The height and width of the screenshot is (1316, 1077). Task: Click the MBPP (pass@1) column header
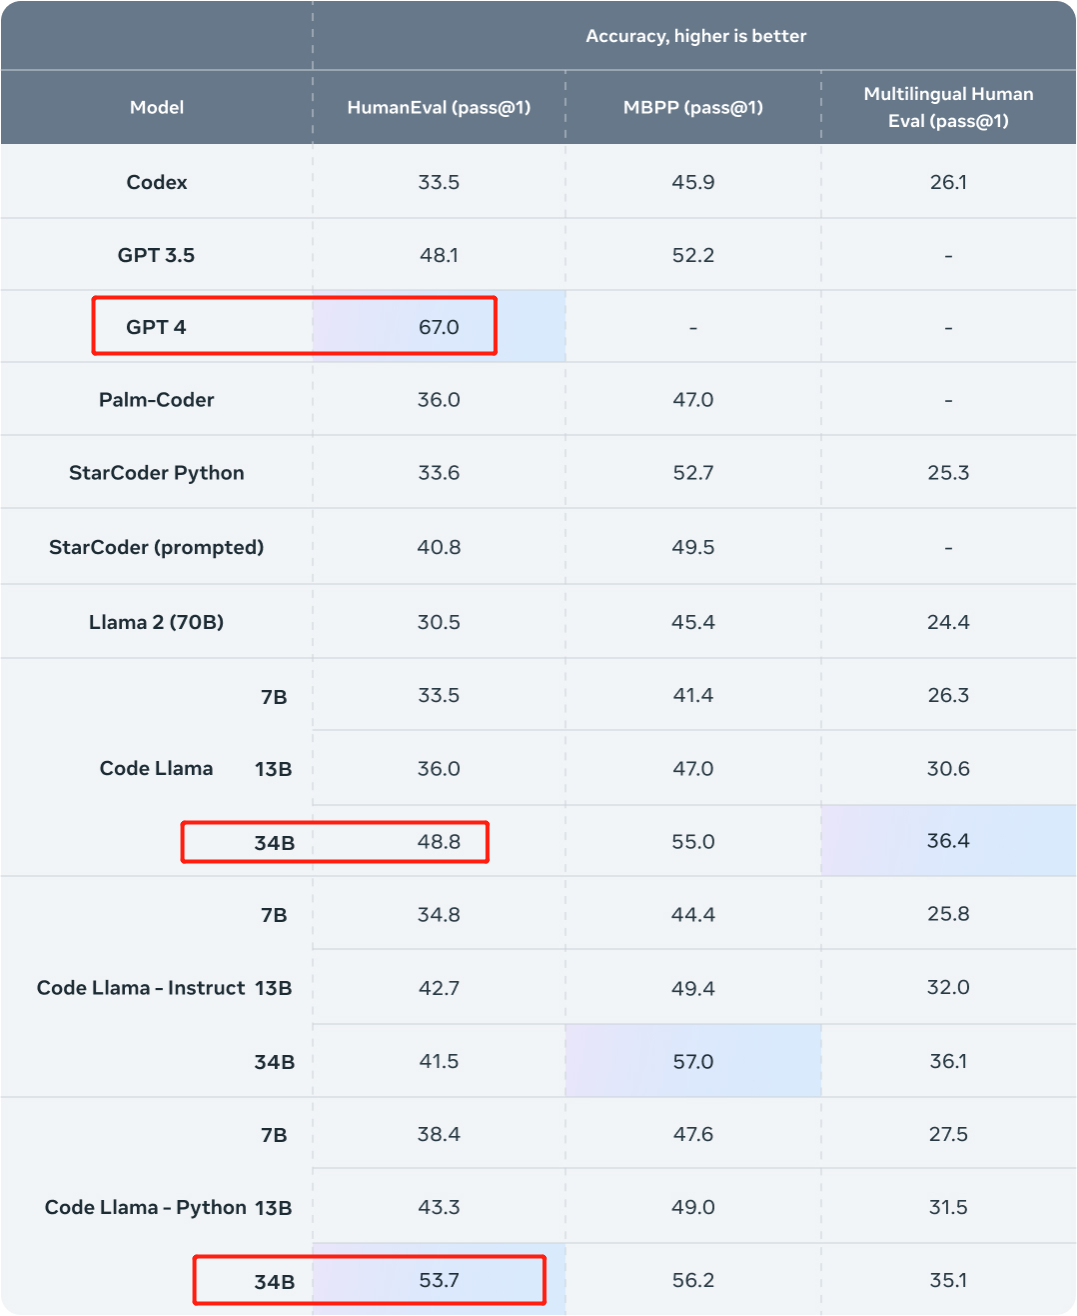tap(693, 107)
